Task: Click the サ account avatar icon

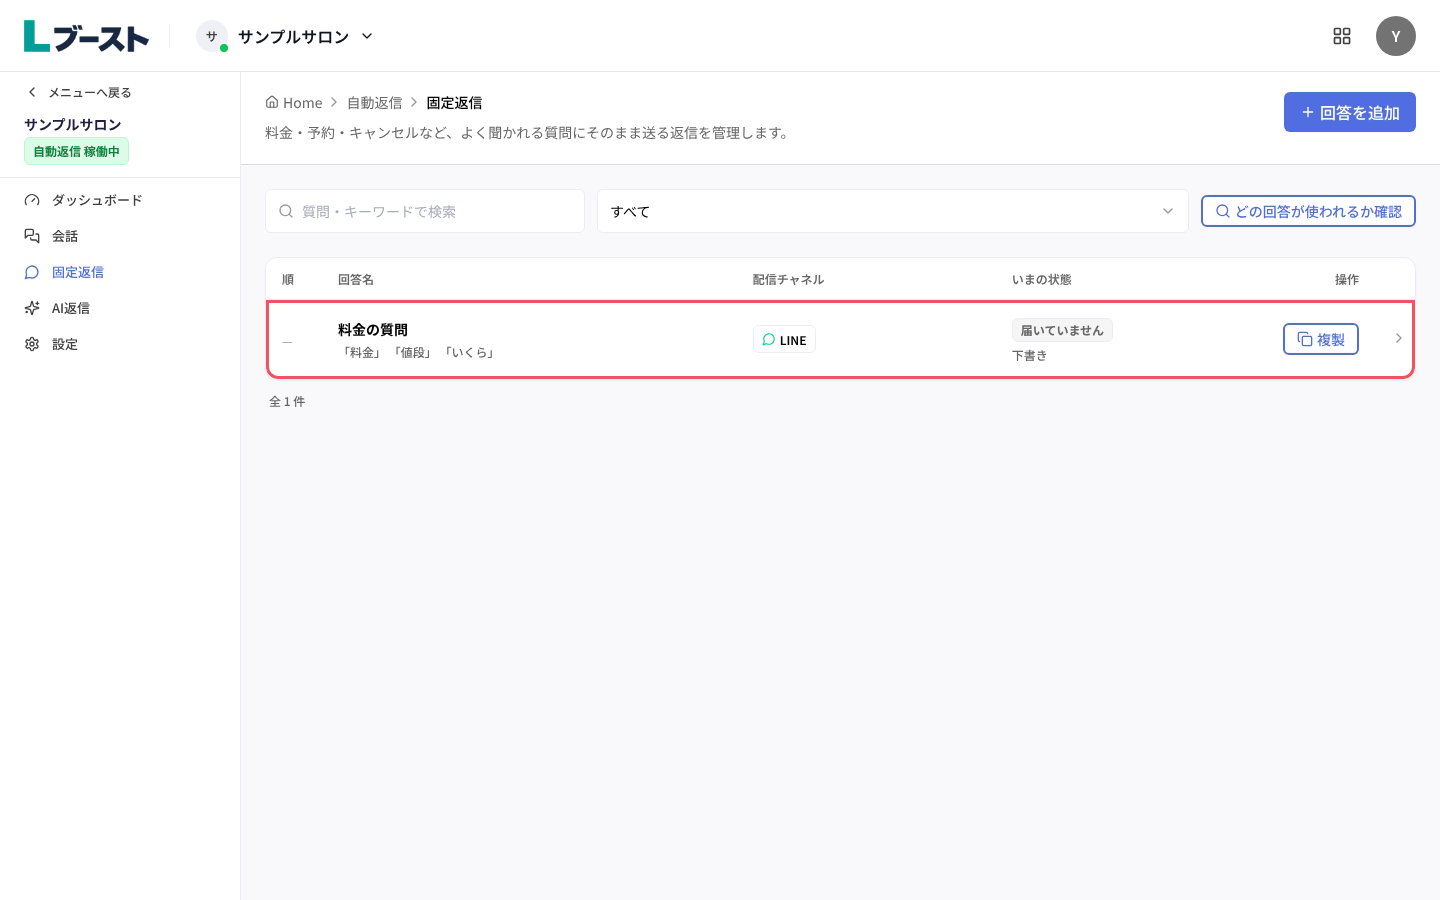Action: click(212, 36)
